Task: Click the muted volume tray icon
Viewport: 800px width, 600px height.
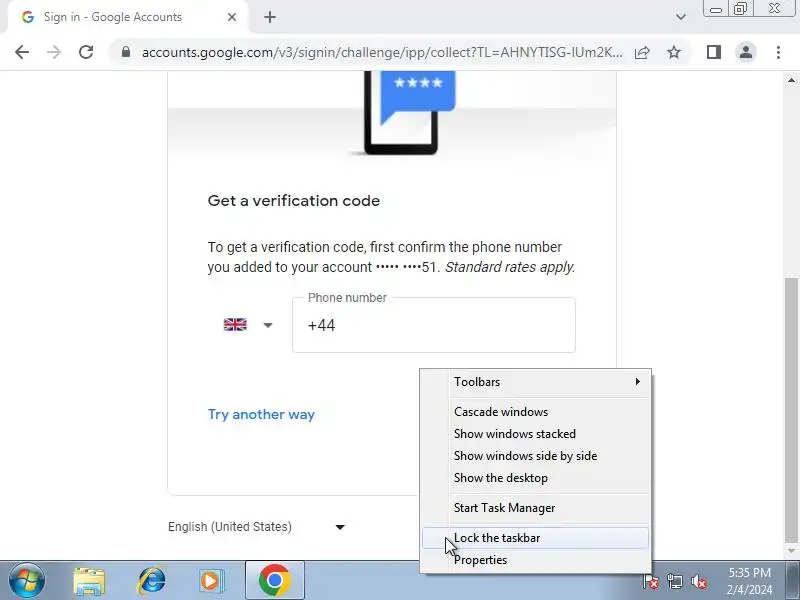Action: tap(698, 581)
